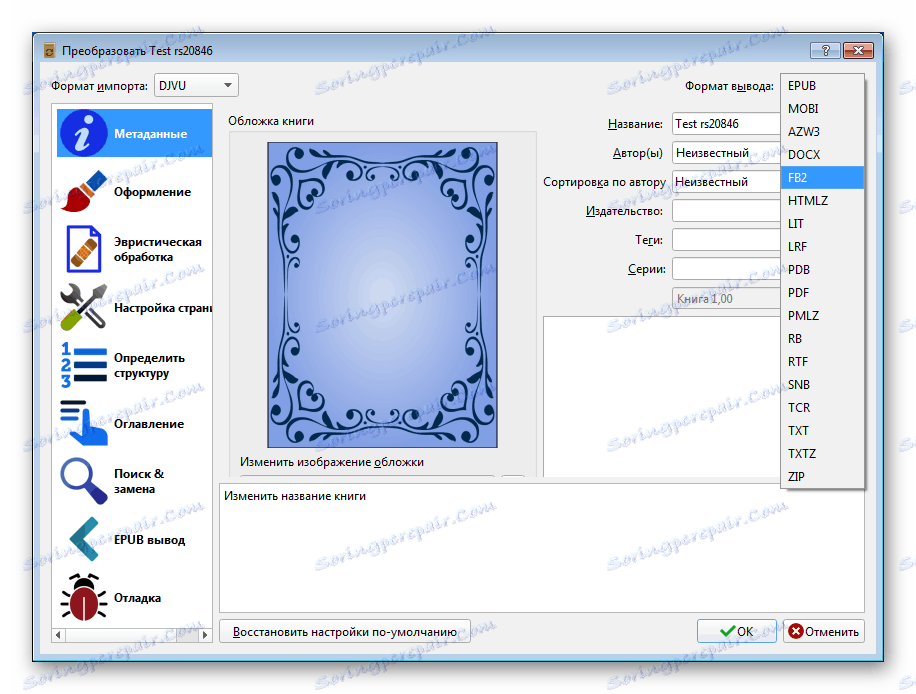
Task: Pick PDF from the output format list
Action: tap(822, 293)
